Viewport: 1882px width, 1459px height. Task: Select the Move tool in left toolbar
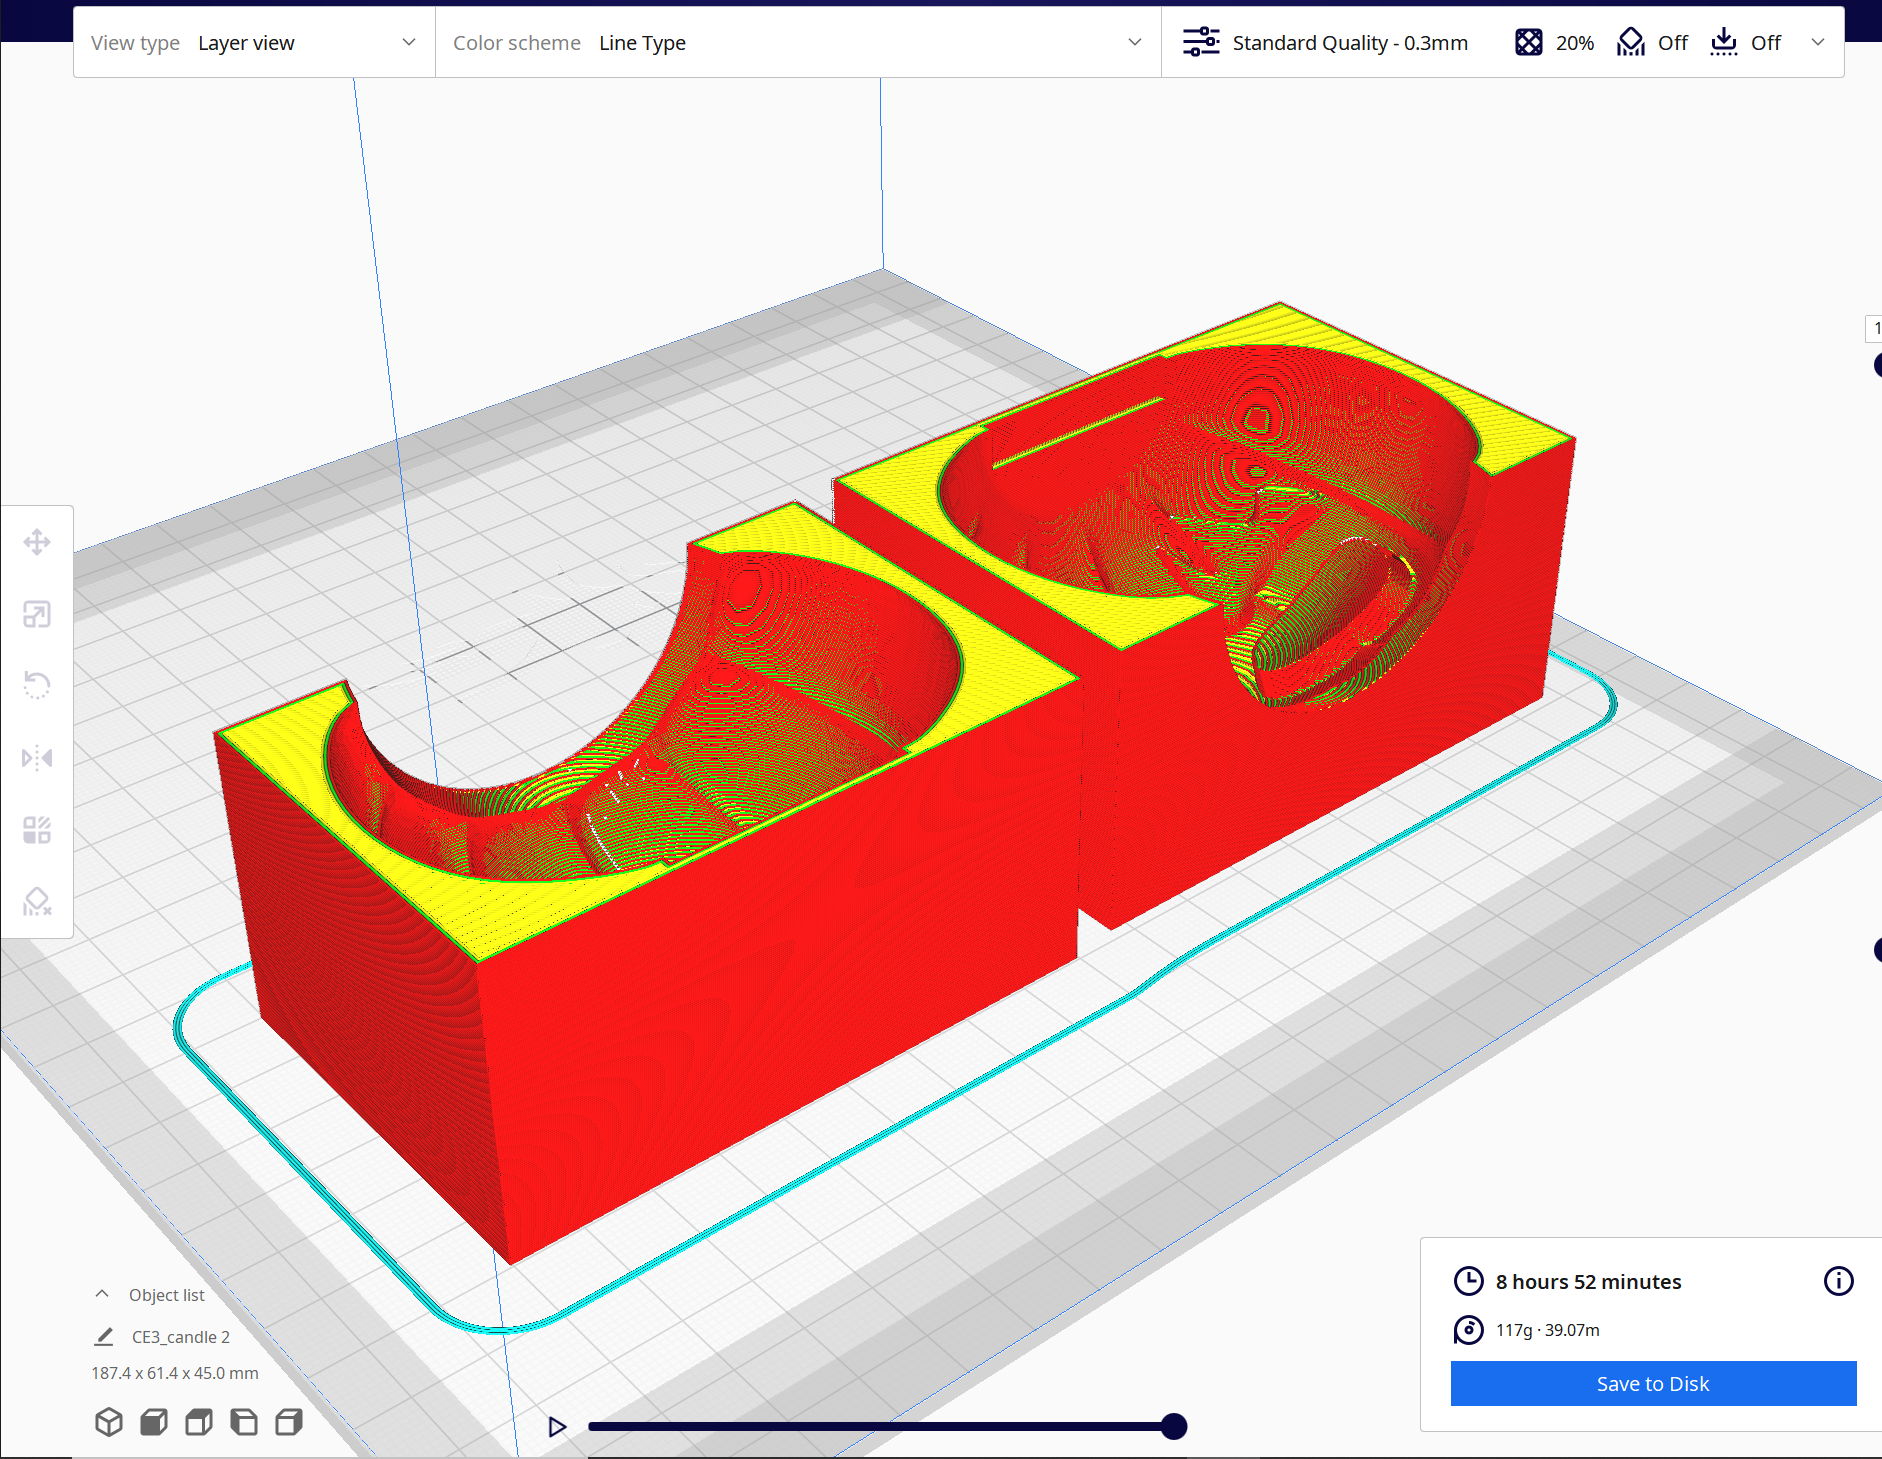pyautogui.click(x=37, y=542)
